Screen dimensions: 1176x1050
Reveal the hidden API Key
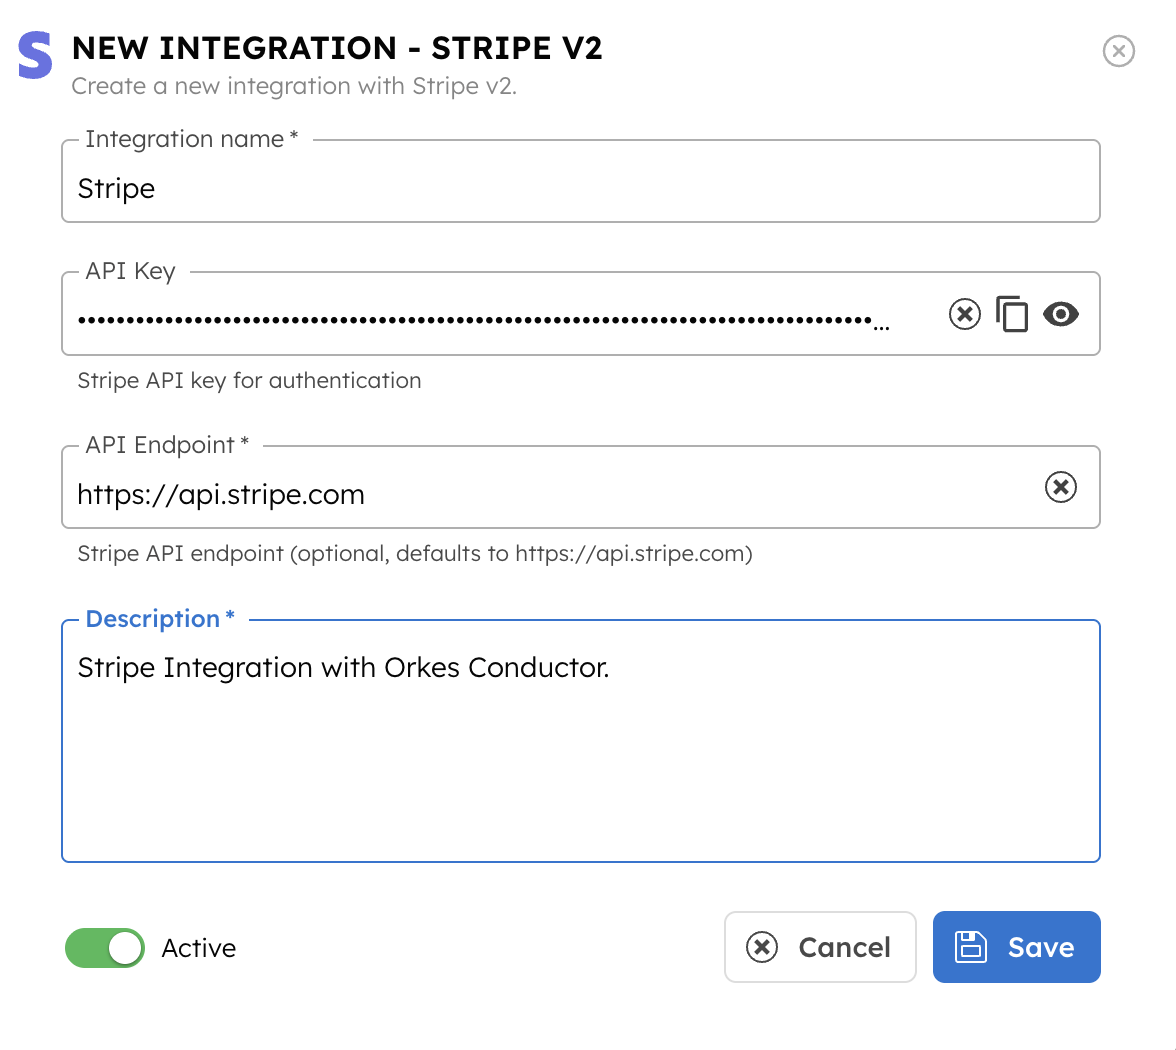tap(1060, 314)
